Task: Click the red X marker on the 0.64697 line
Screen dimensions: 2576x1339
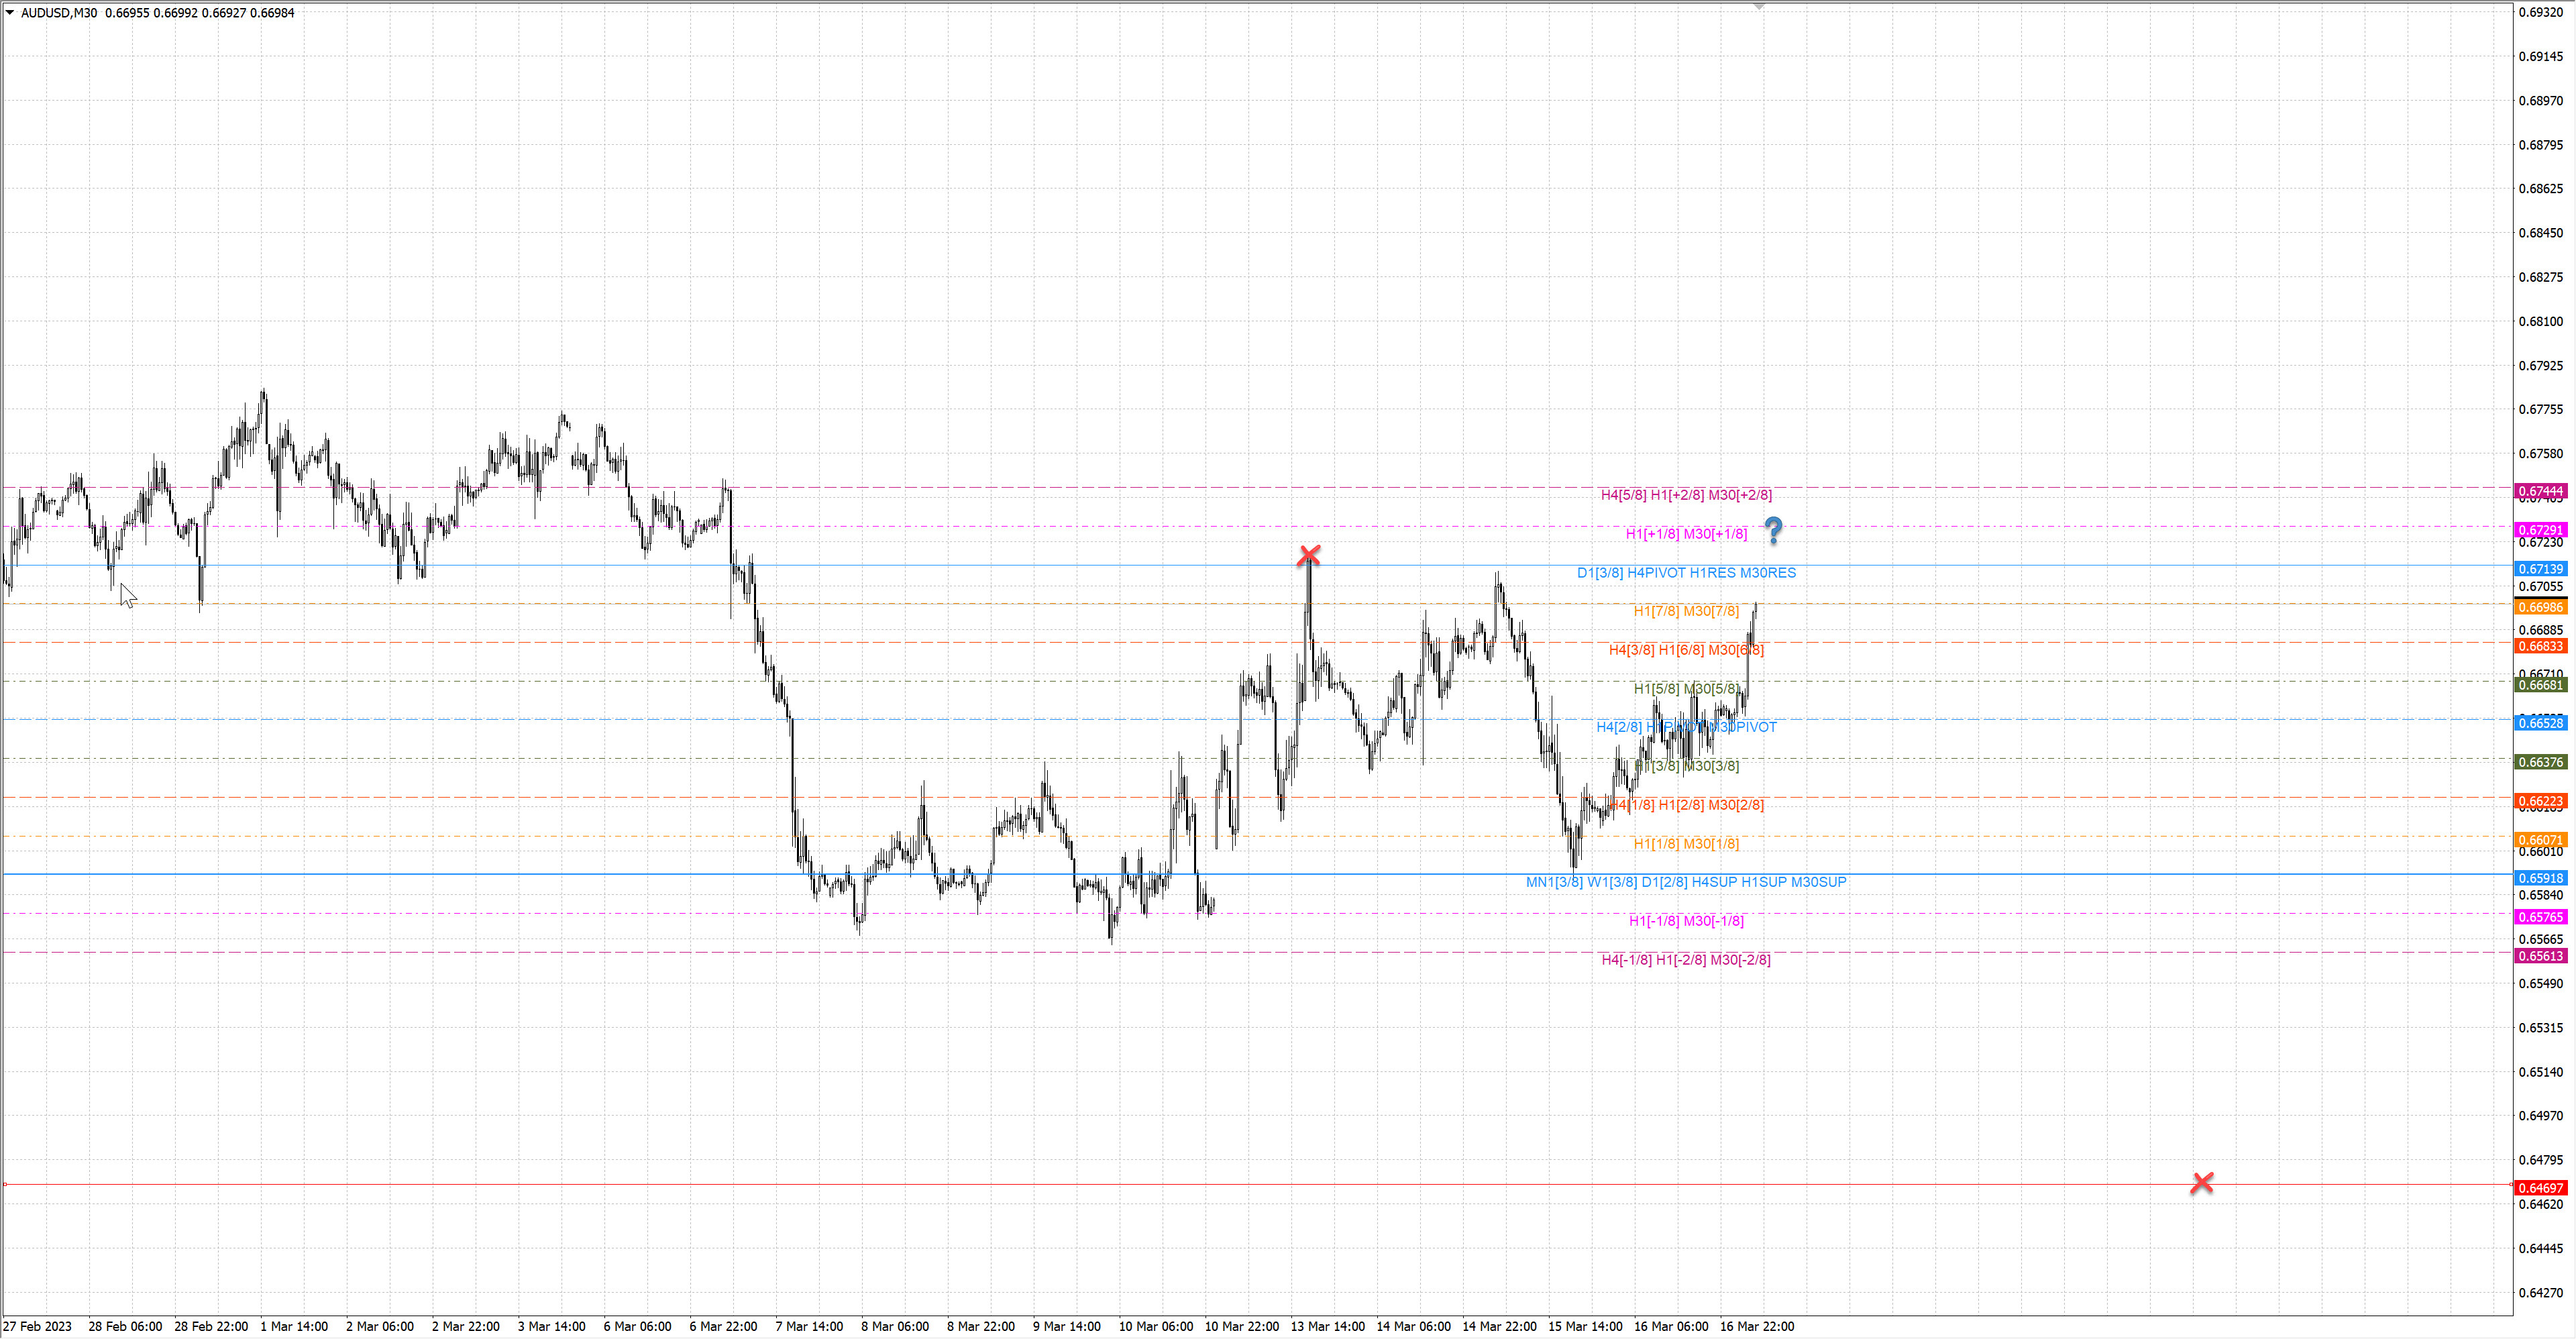Action: (2201, 1183)
